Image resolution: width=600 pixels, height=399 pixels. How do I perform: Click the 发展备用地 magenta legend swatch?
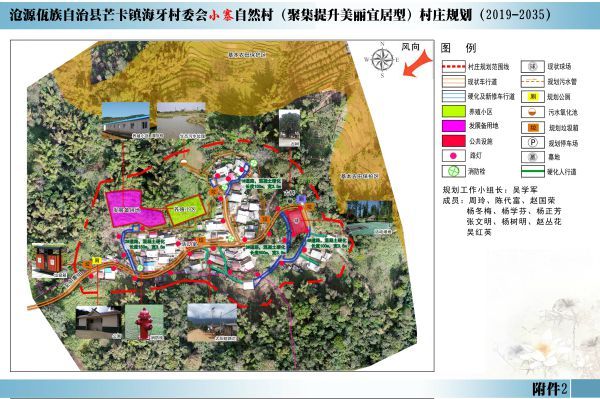[x=453, y=126]
